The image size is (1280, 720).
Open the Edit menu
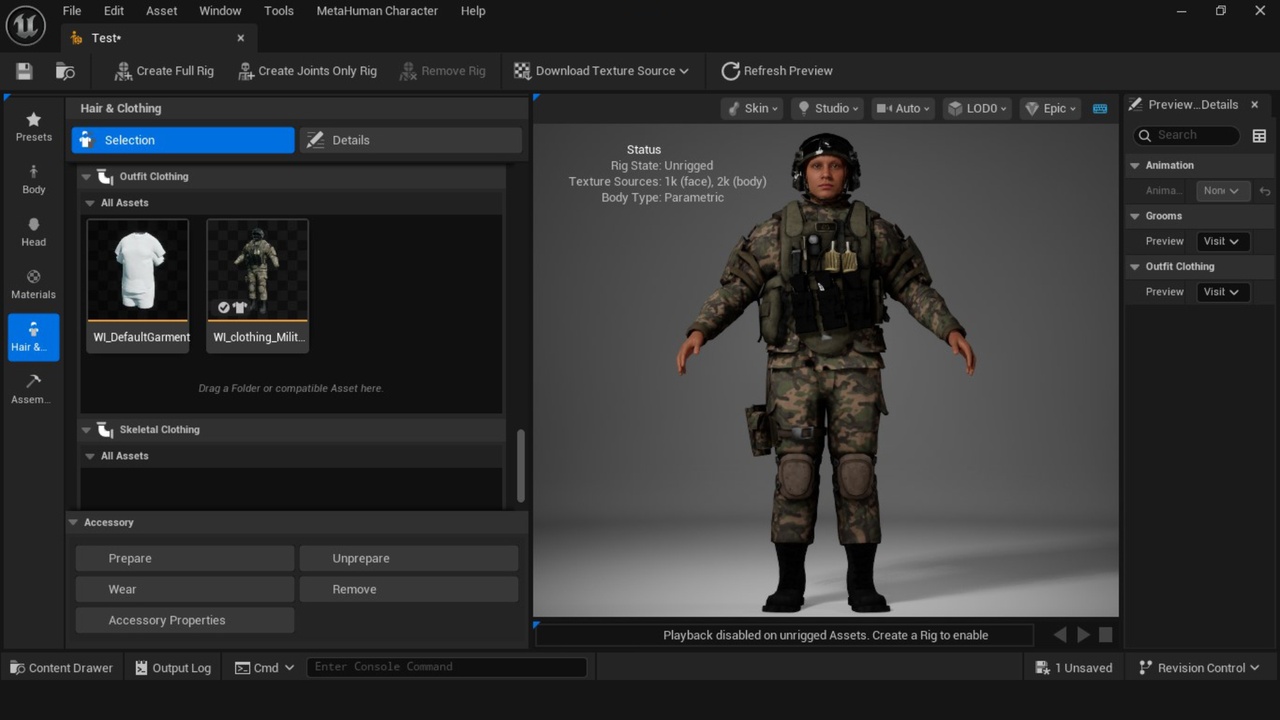point(114,11)
